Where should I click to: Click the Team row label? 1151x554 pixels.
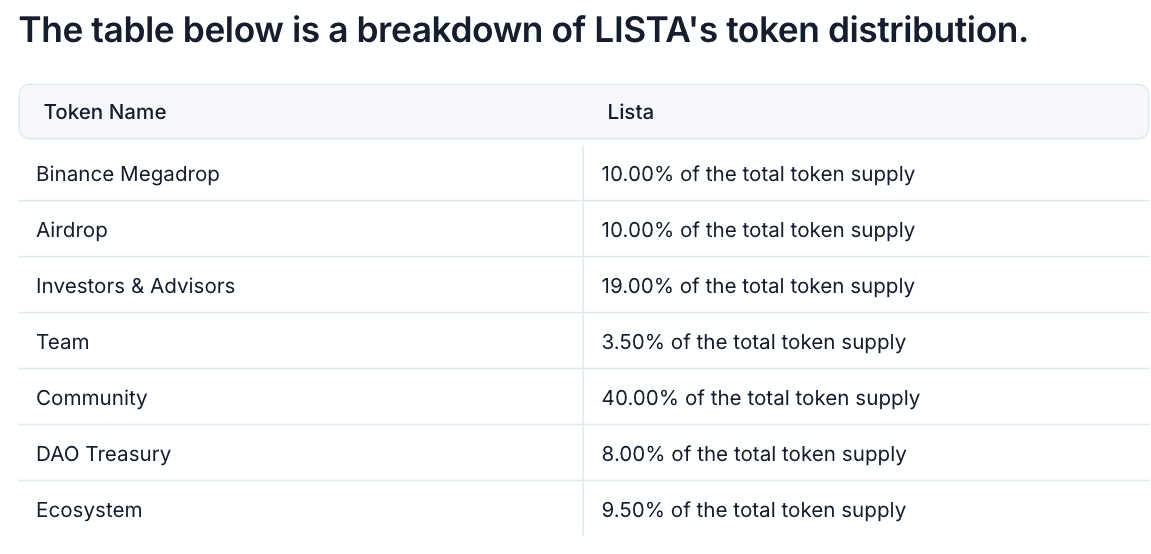[62, 342]
